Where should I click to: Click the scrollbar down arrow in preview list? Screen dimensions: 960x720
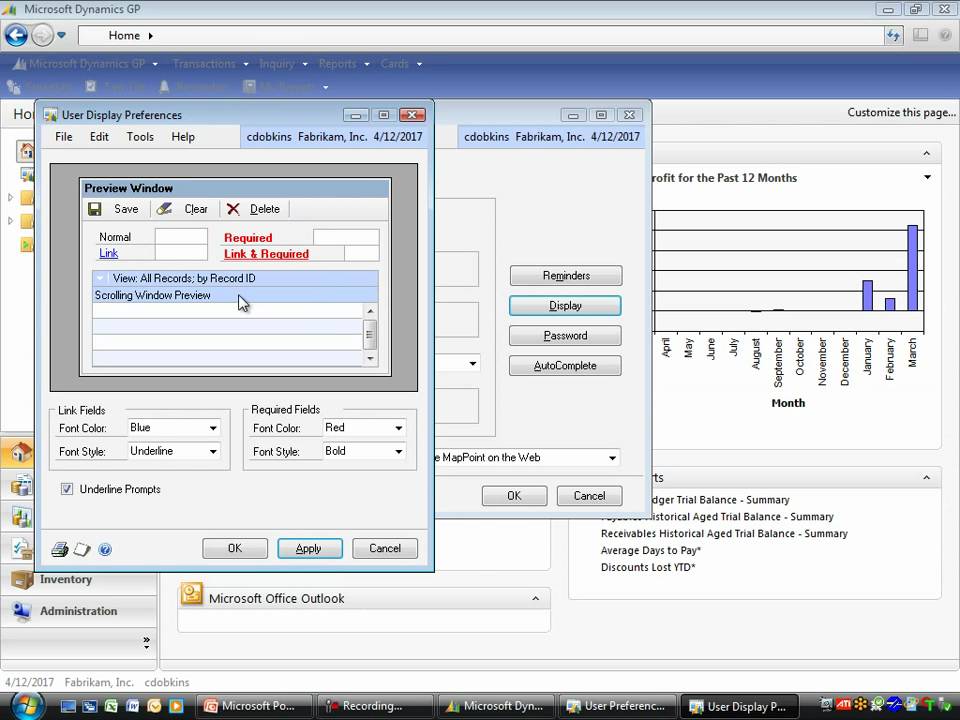tap(370, 359)
